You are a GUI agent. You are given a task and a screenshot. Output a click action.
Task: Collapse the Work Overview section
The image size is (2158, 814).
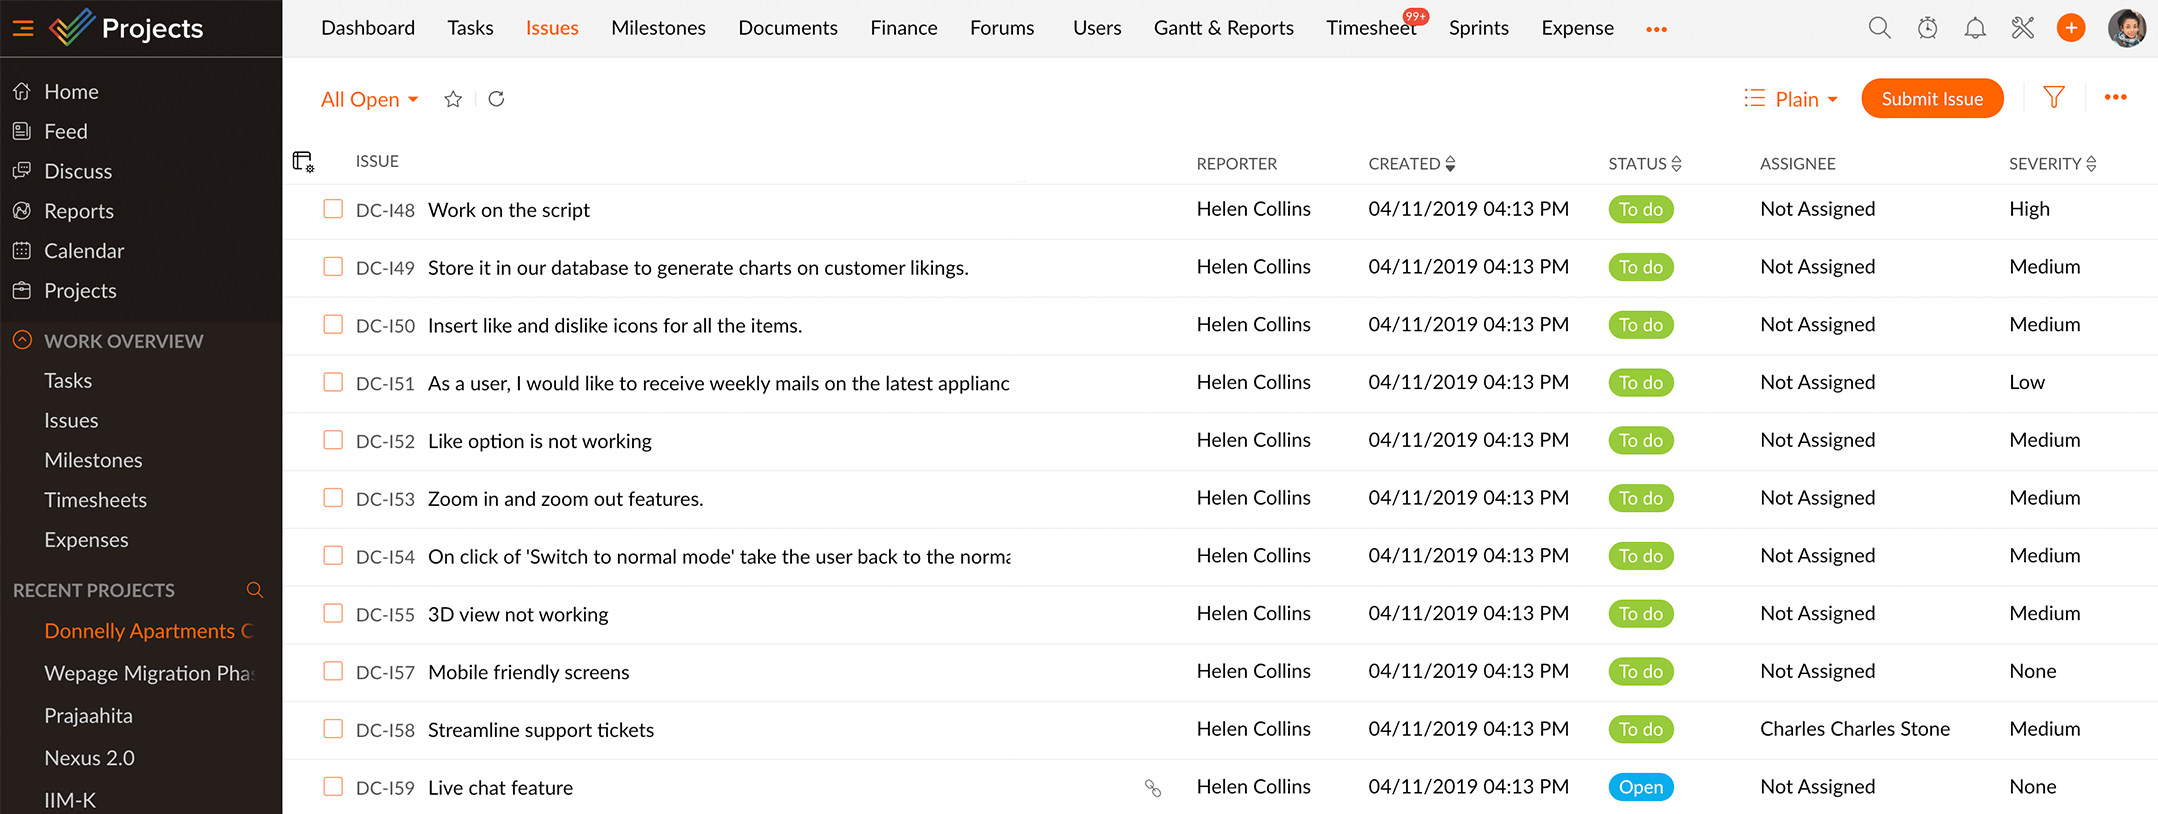22,340
